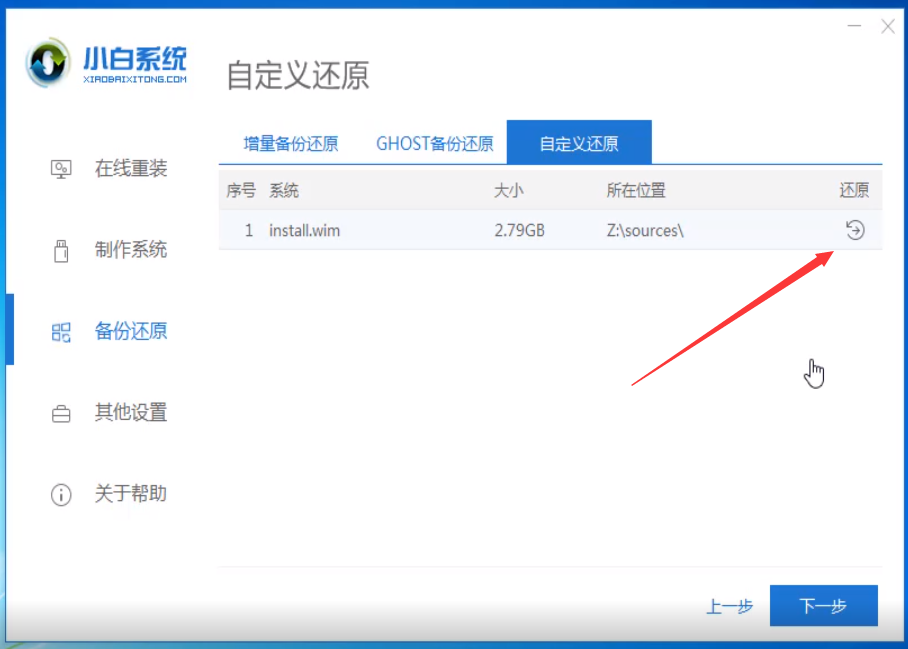This screenshot has height=649, width=908.
Task: Click the mouse cursor location icon
Action: (815, 372)
